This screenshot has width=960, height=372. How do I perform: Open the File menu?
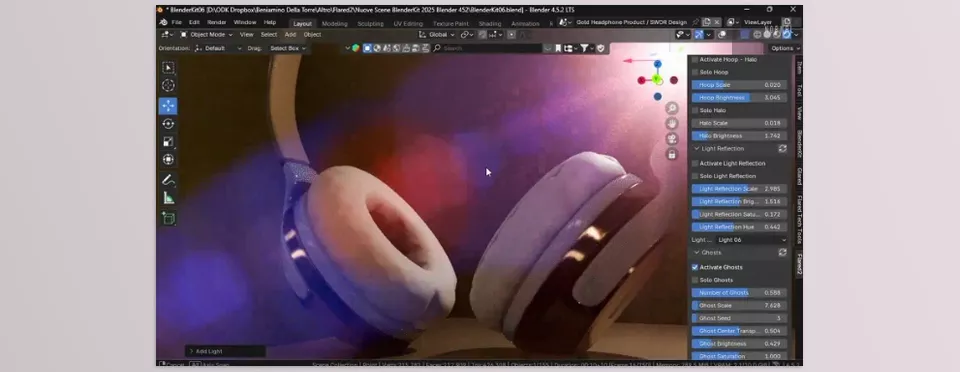(x=176, y=23)
